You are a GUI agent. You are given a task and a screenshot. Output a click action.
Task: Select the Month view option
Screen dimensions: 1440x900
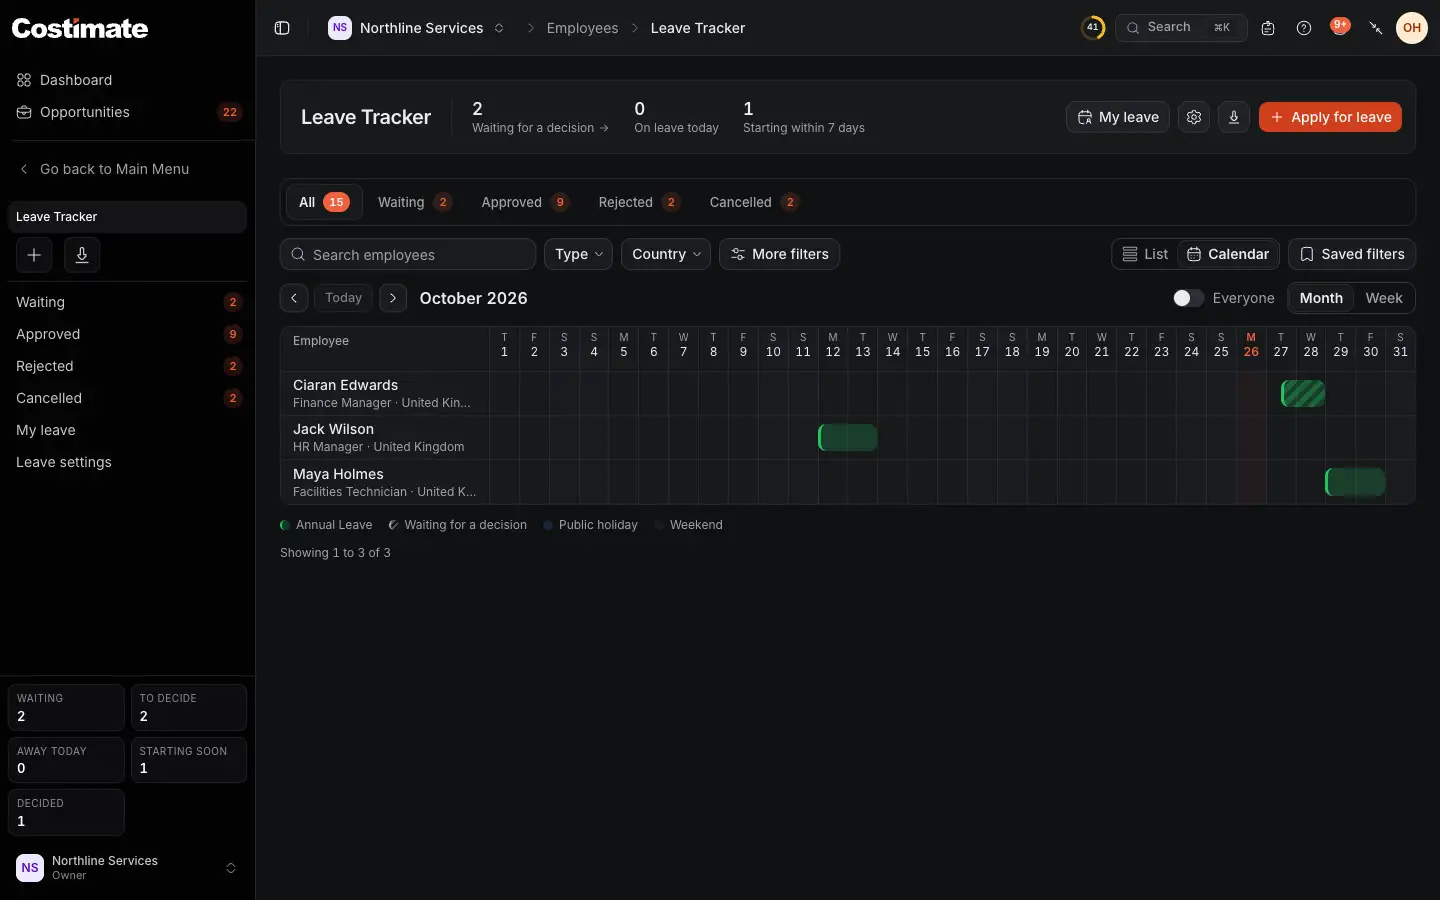click(1321, 298)
